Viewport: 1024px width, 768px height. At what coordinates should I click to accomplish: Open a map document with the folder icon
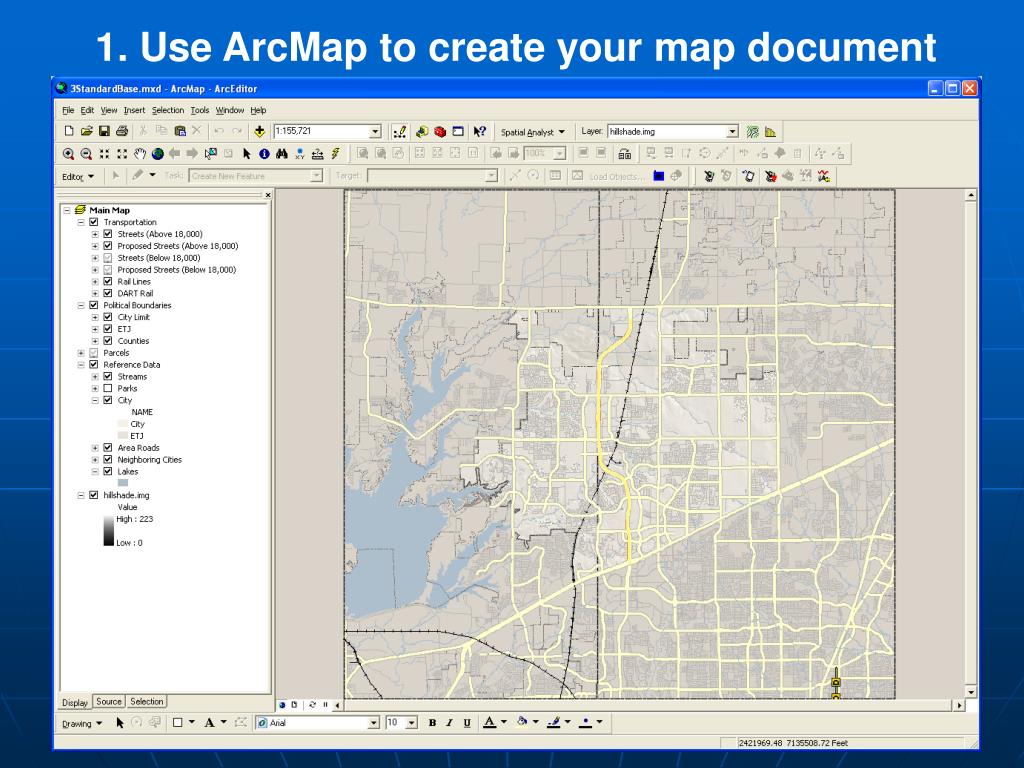pos(86,131)
